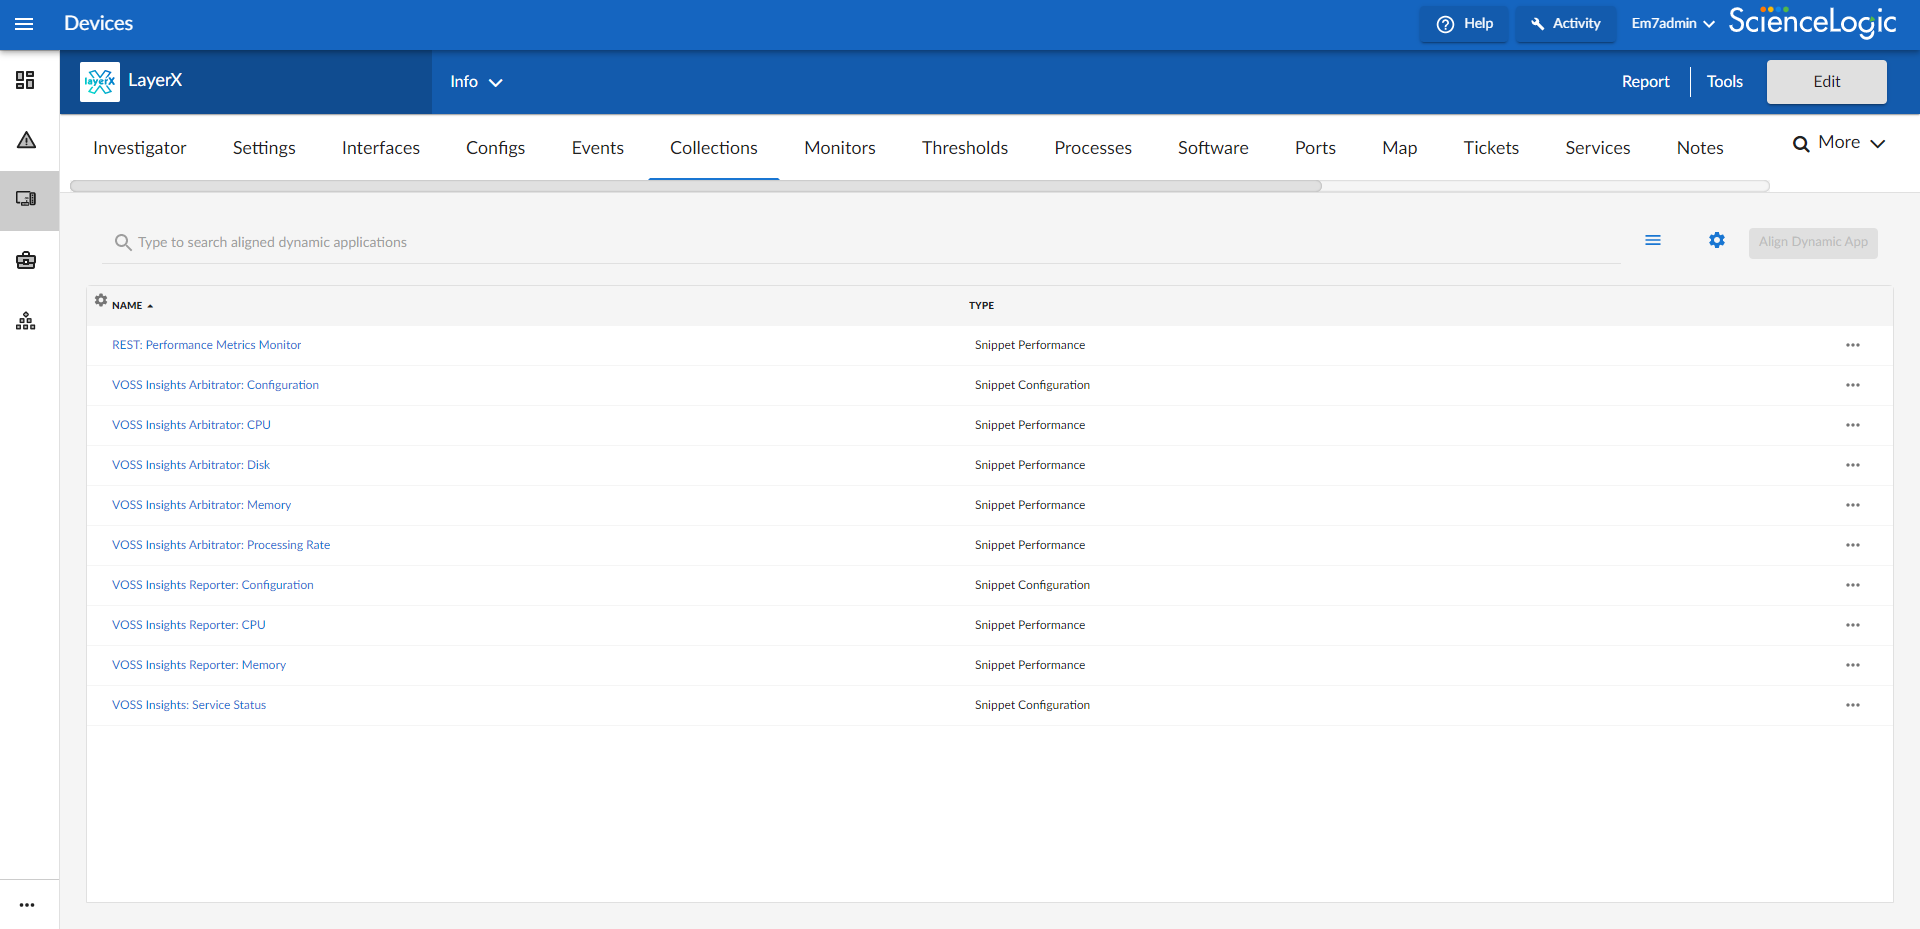Switch to the Monitors tab
This screenshot has height=929, width=1920.
[x=840, y=148]
